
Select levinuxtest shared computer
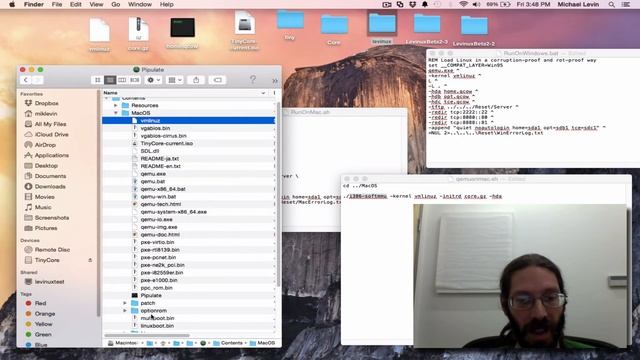(49, 282)
